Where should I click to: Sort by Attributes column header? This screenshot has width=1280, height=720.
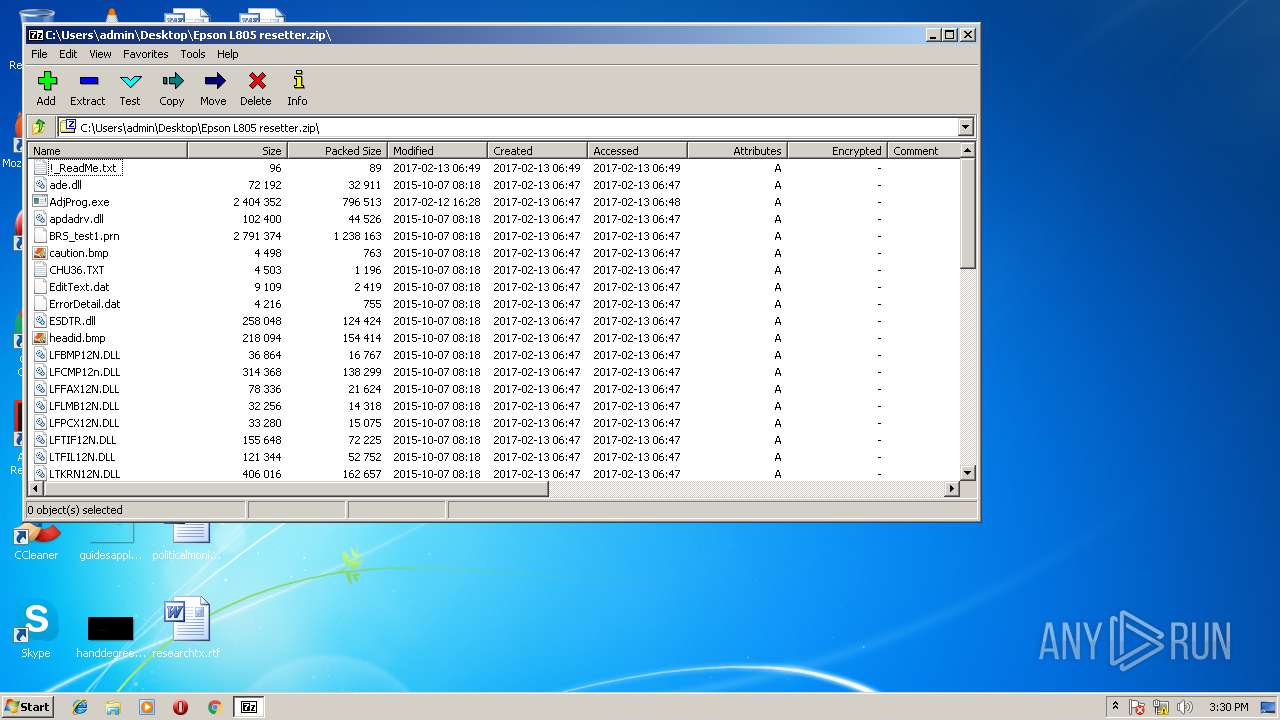(x=737, y=151)
